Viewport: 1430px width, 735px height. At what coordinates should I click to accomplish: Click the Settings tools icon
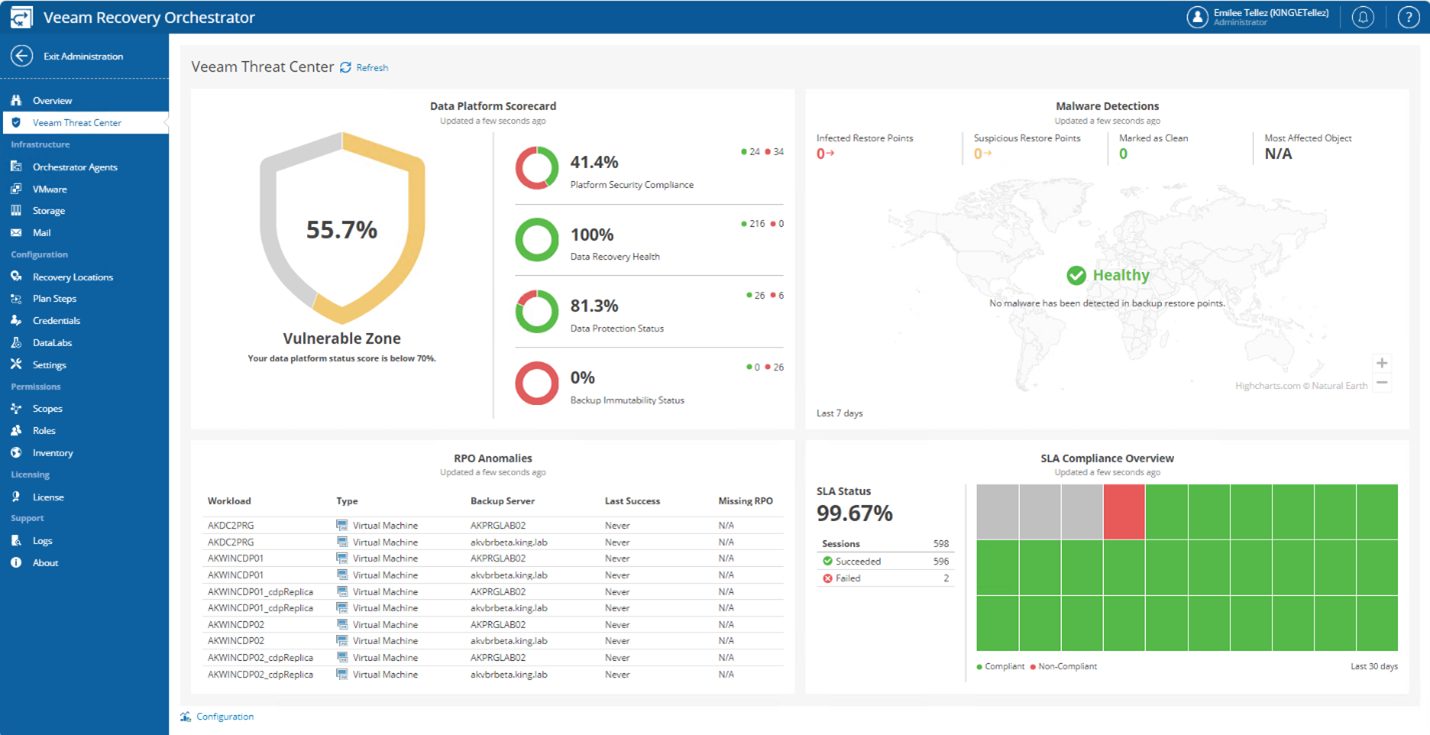tap(16, 364)
